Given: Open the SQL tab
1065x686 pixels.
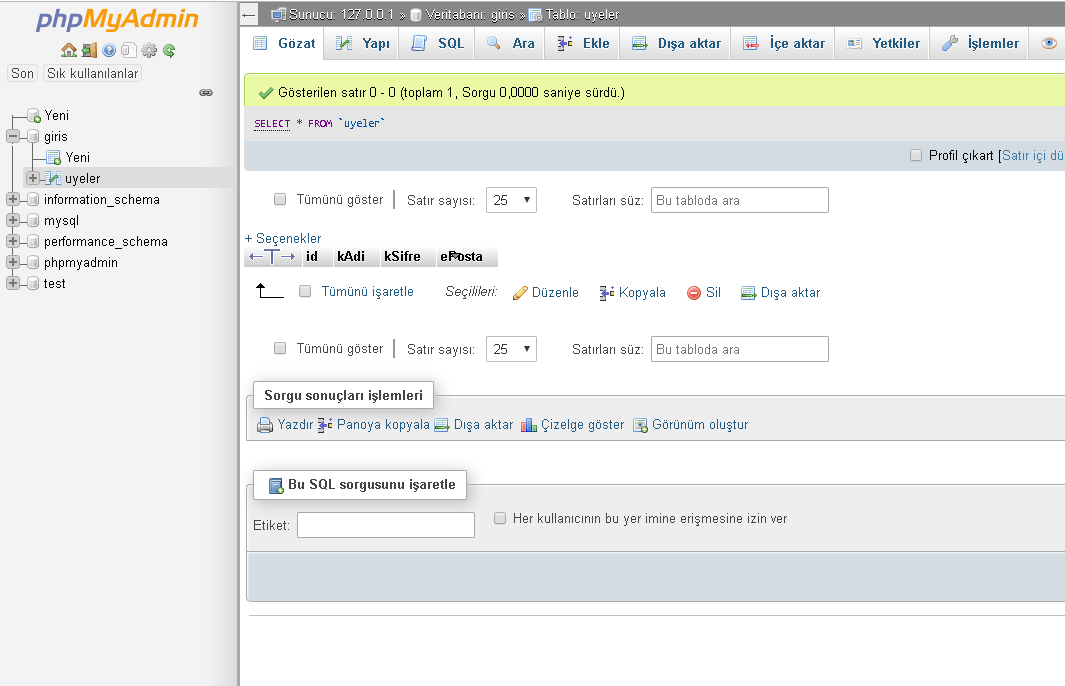Looking at the screenshot, I should [437, 43].
